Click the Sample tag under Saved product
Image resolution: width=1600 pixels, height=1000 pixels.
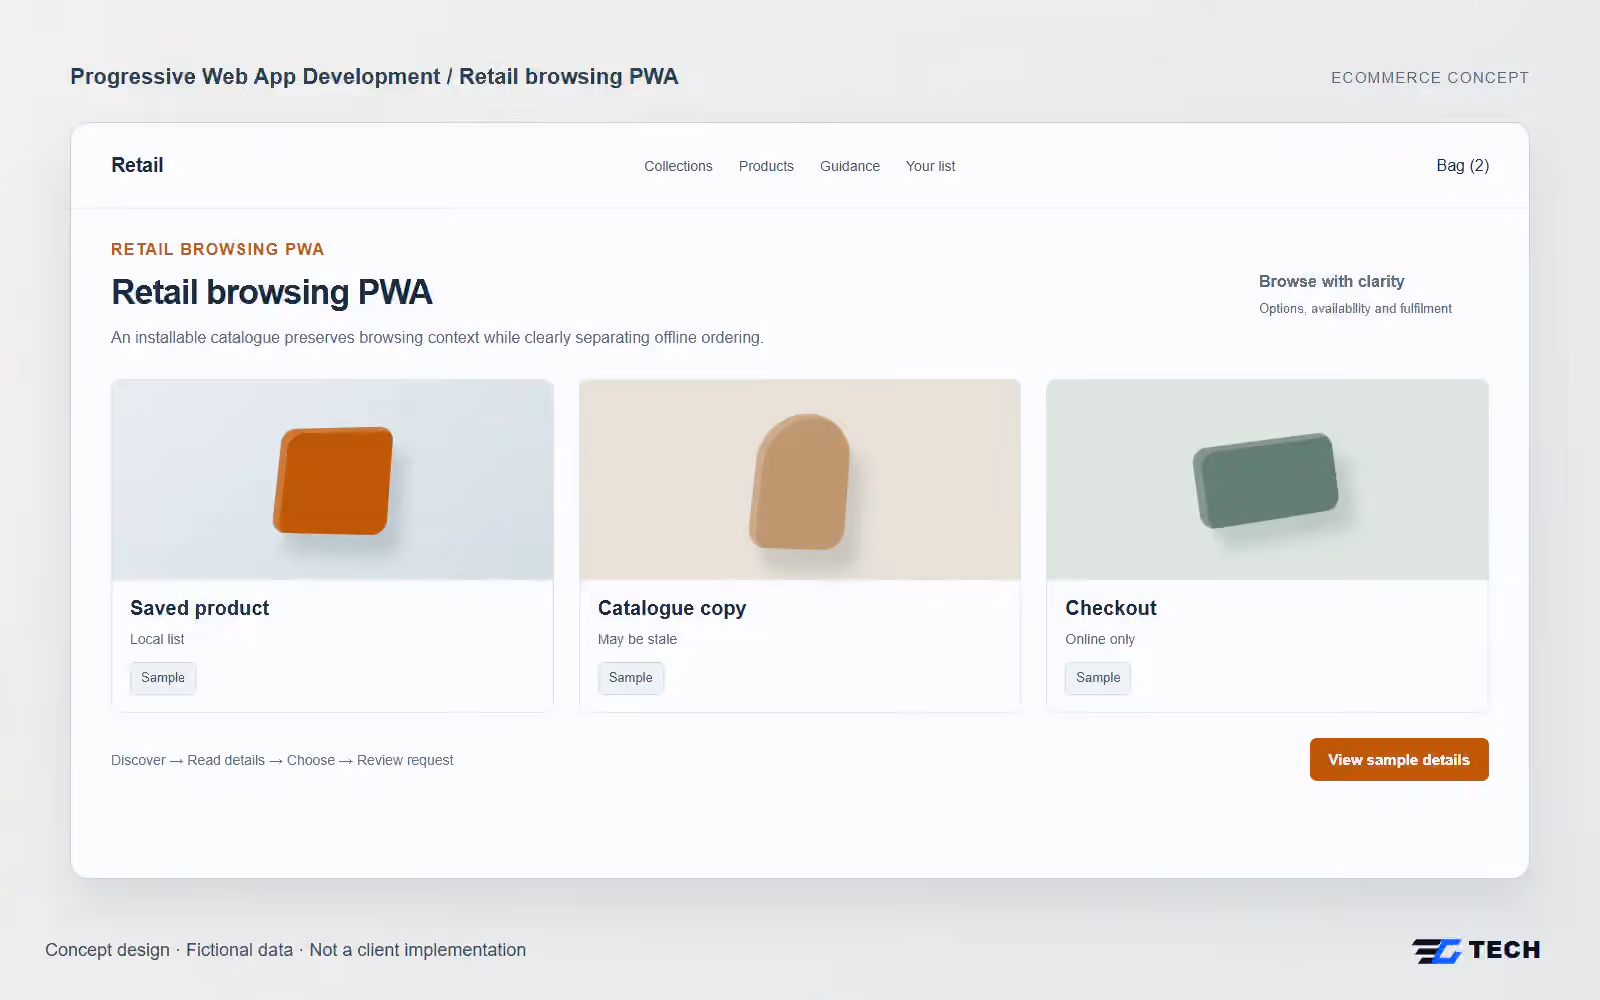pyautogui.click(x=163, y=678)
